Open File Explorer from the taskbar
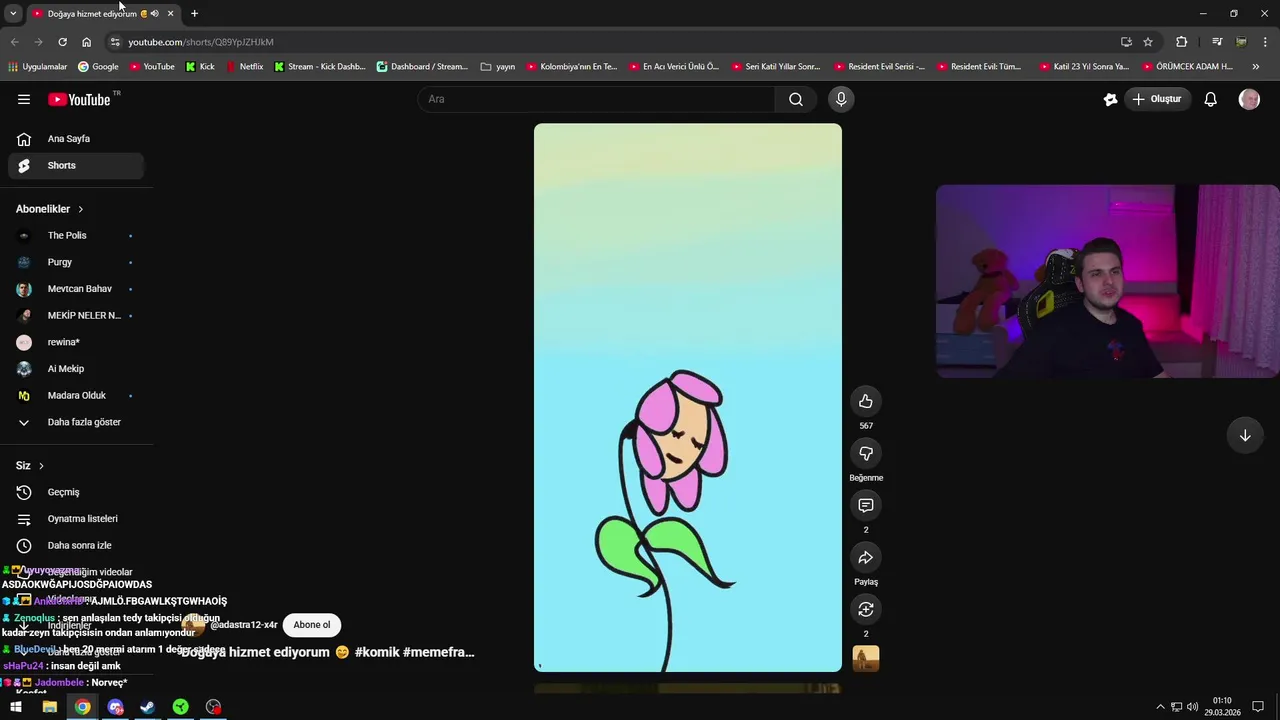1280x720 pixels. [x=49, y=707]
